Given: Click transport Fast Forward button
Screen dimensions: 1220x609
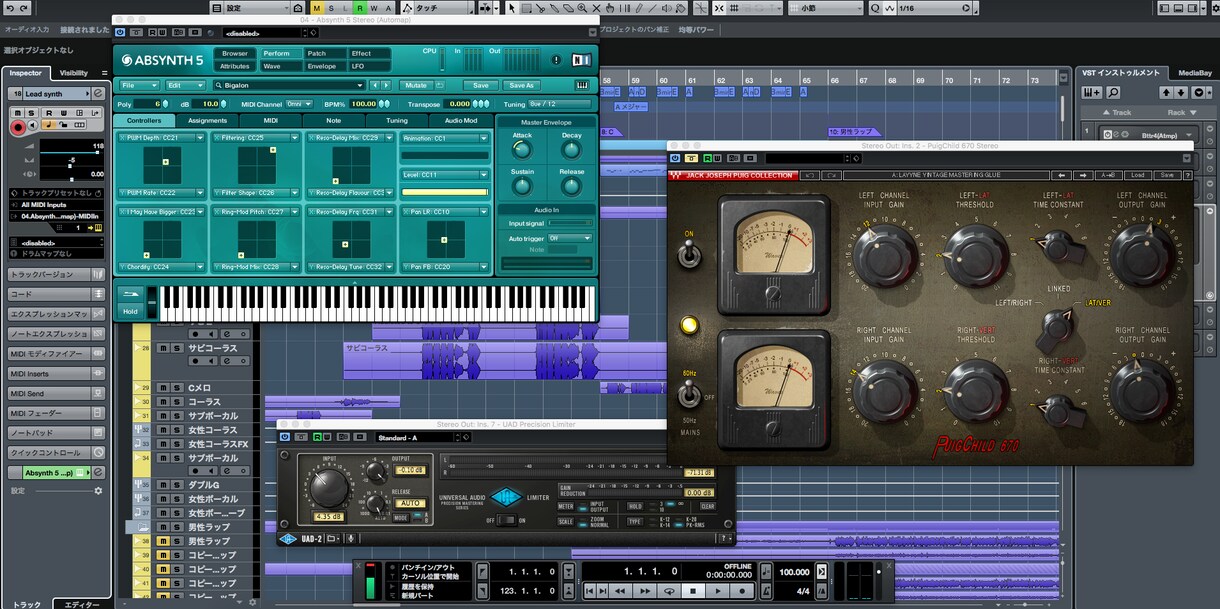Looking at the screenshot, I should [x=645, y=591].
